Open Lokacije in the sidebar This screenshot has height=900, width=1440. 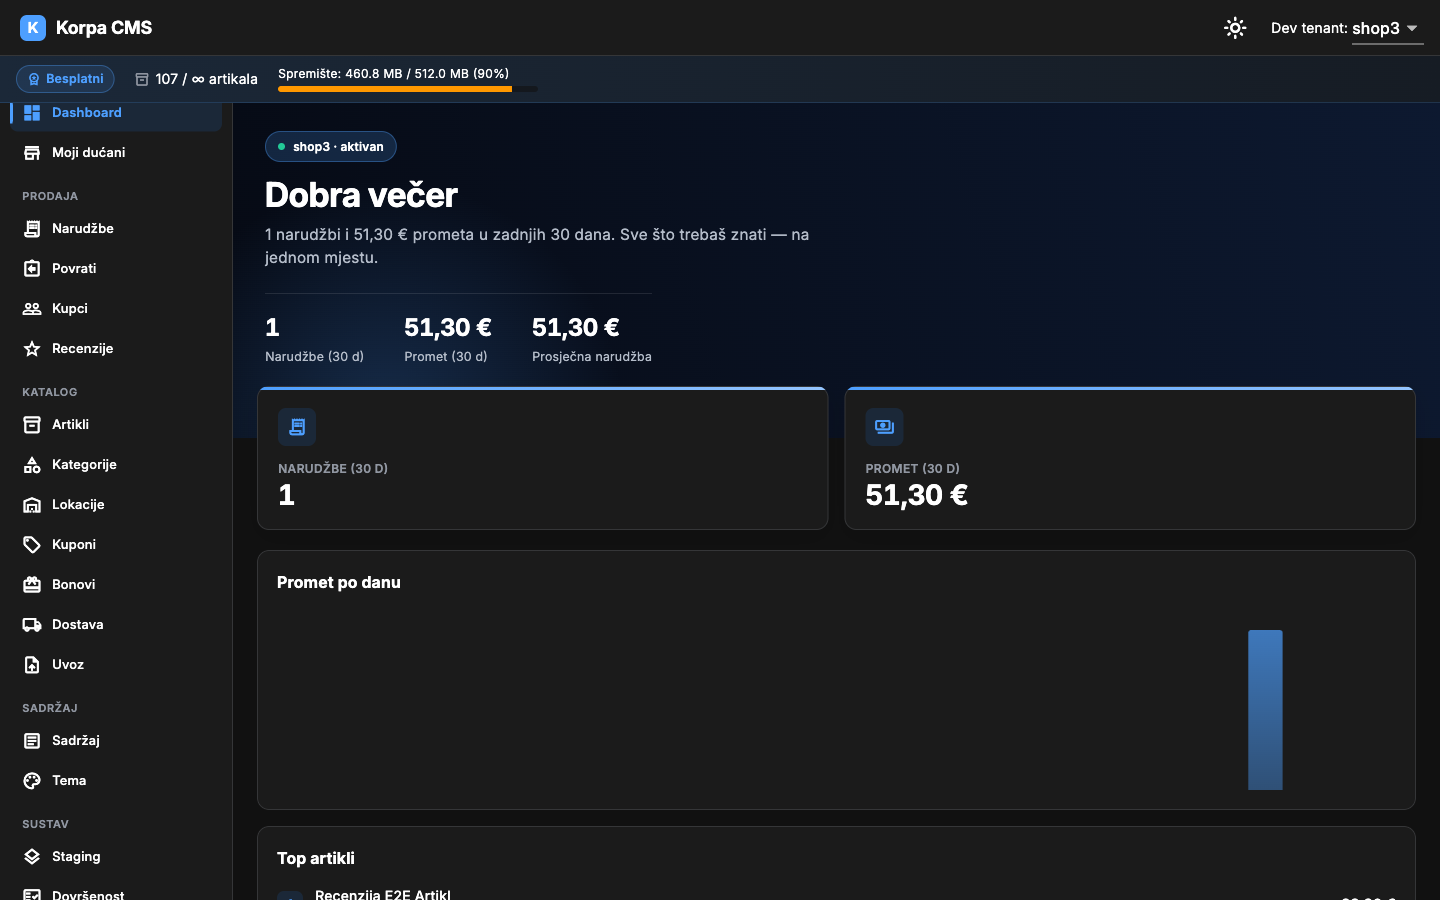(116, 505)
